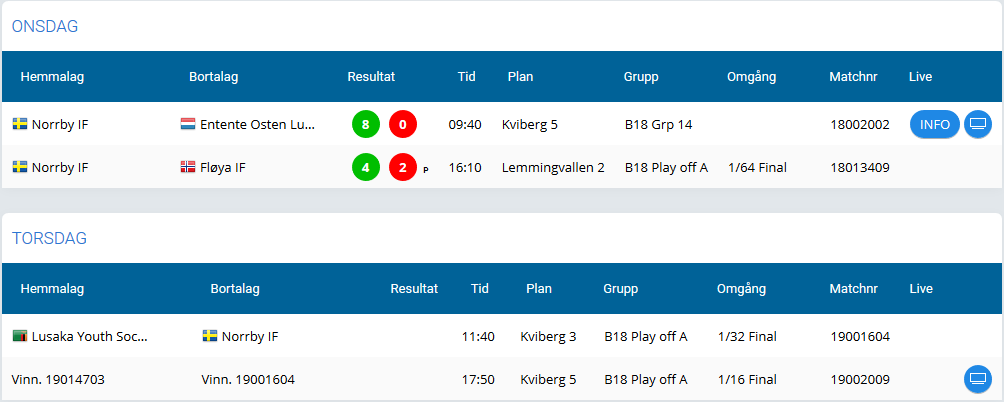Click match number 18013409
The height and width of the screenshot is (402, 1004).
pyautogui.click(x=860, y=168)
